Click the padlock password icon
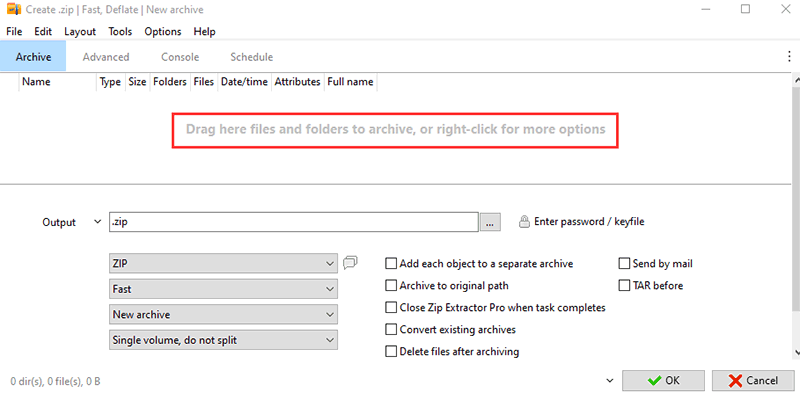 [x=524, y=222]
